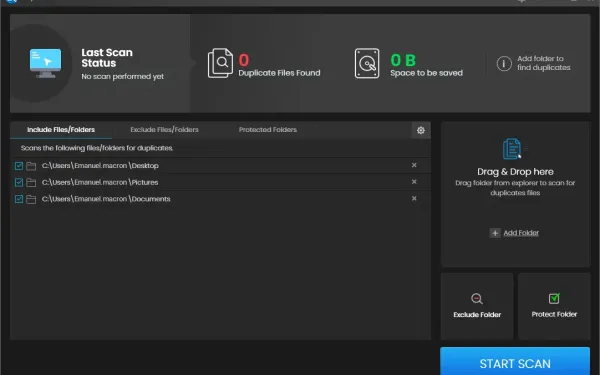Screen dimensions: 600x375
Task: Select the C:\Users\Emanuel.macron\Pictures path
Action: [100, 183]
